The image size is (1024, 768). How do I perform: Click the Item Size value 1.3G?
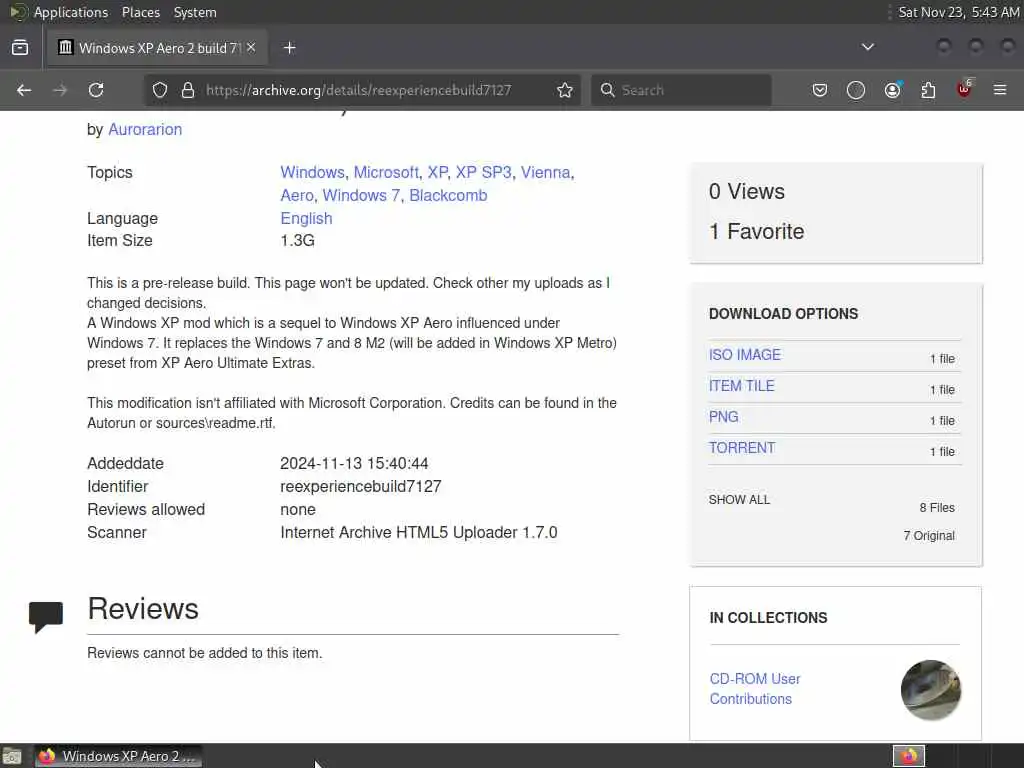click(297, 240)
